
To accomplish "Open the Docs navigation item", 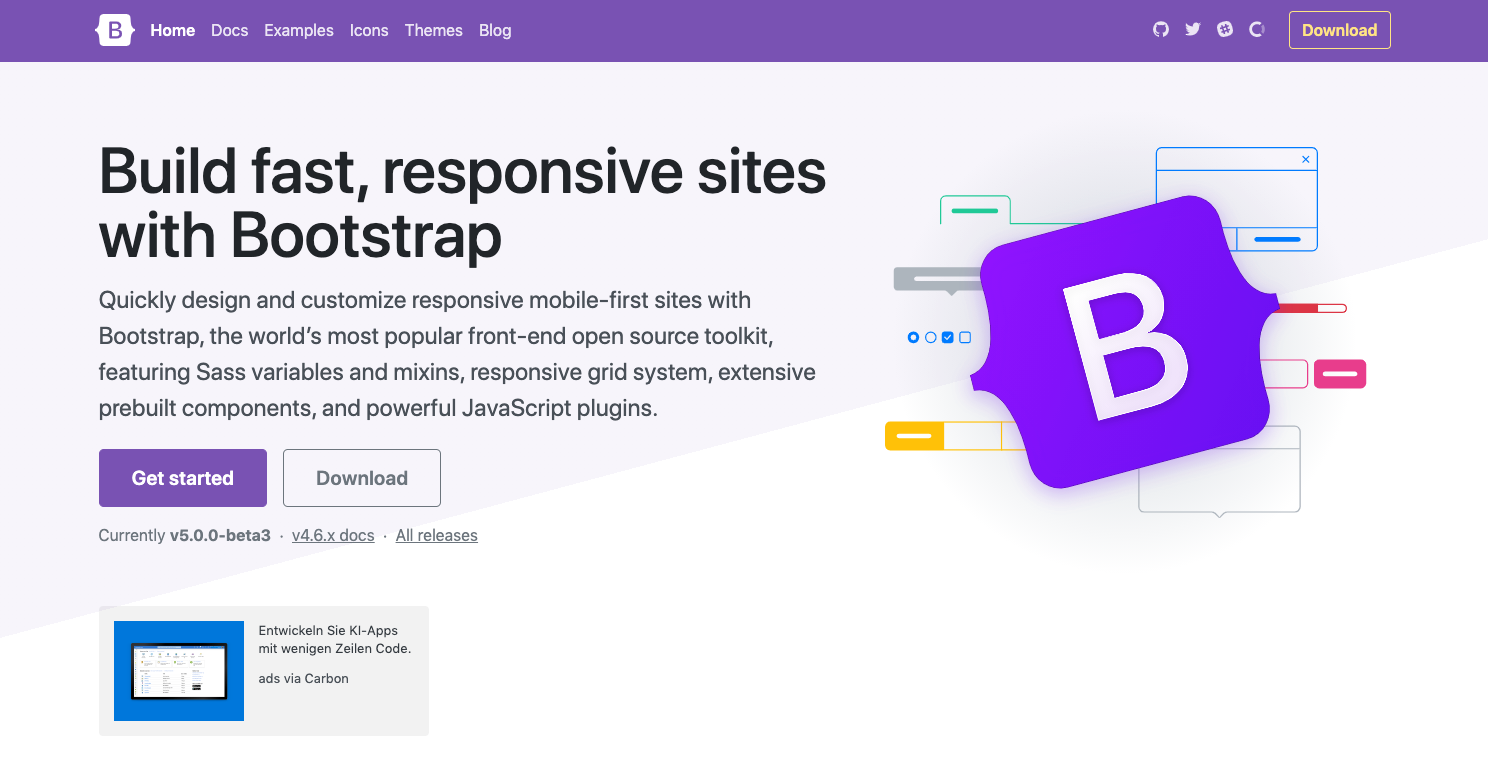I will (229, 30).
